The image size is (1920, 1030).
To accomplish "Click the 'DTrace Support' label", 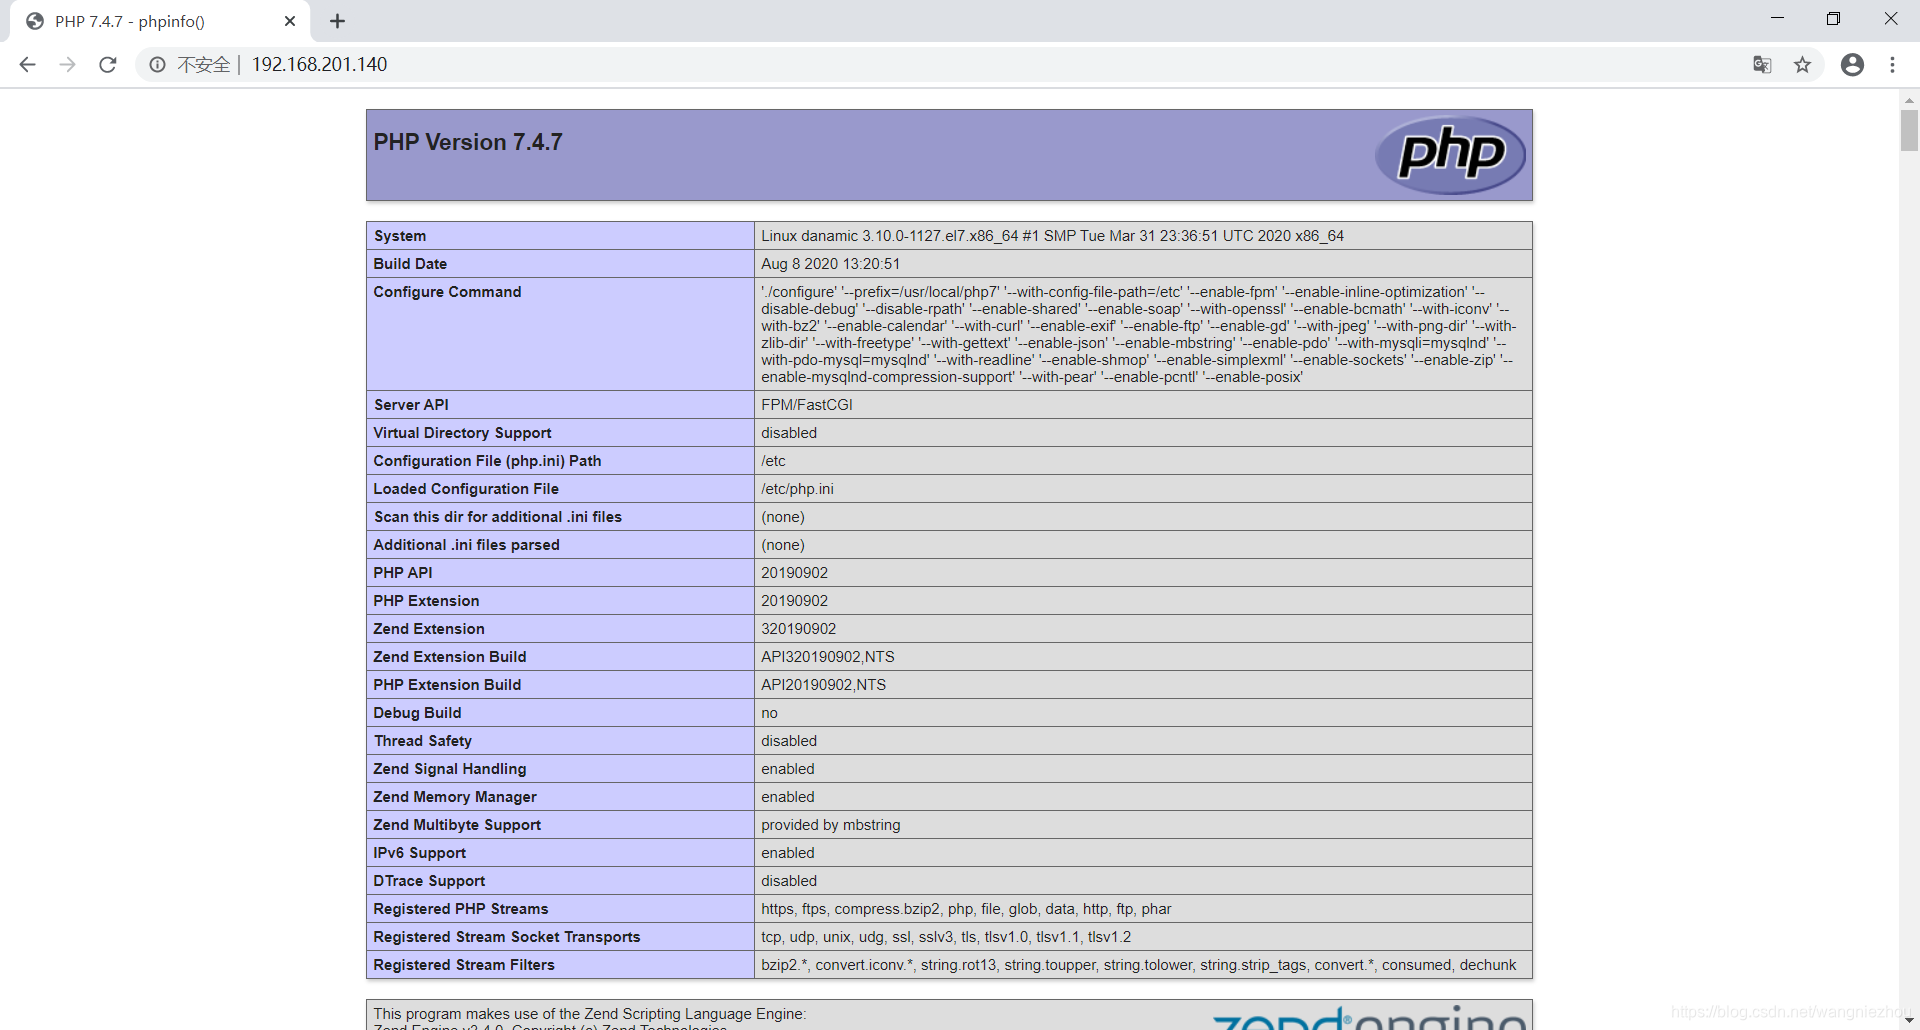I will [429, 881].
